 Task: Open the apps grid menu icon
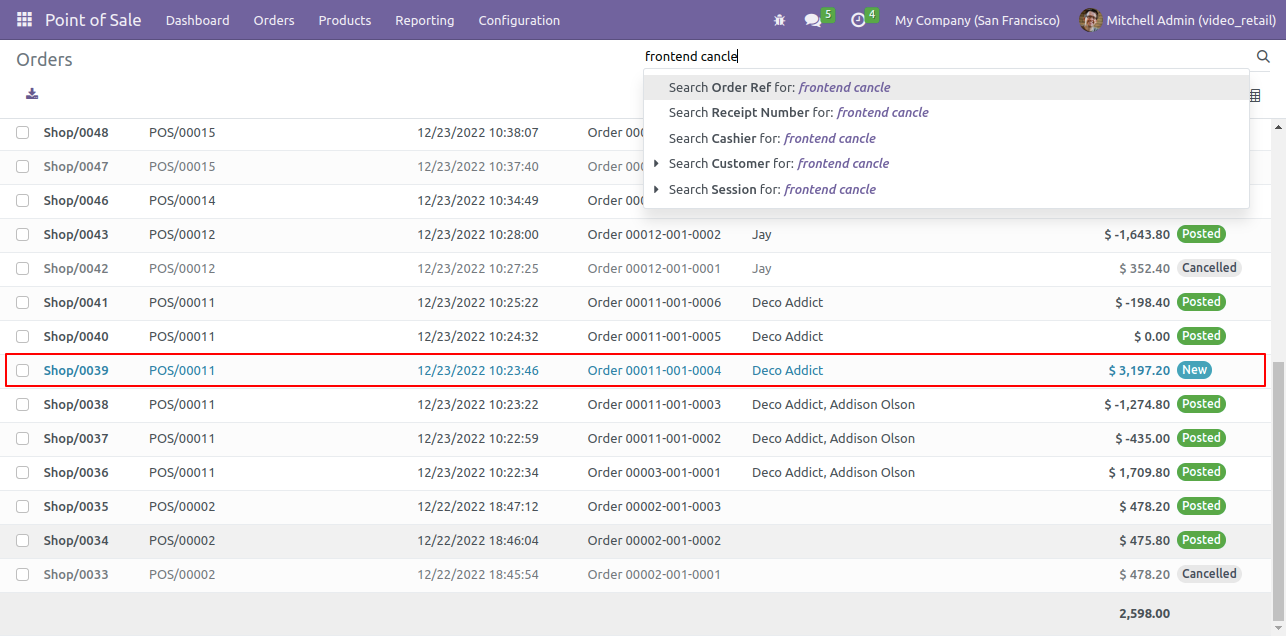(24, 20)
